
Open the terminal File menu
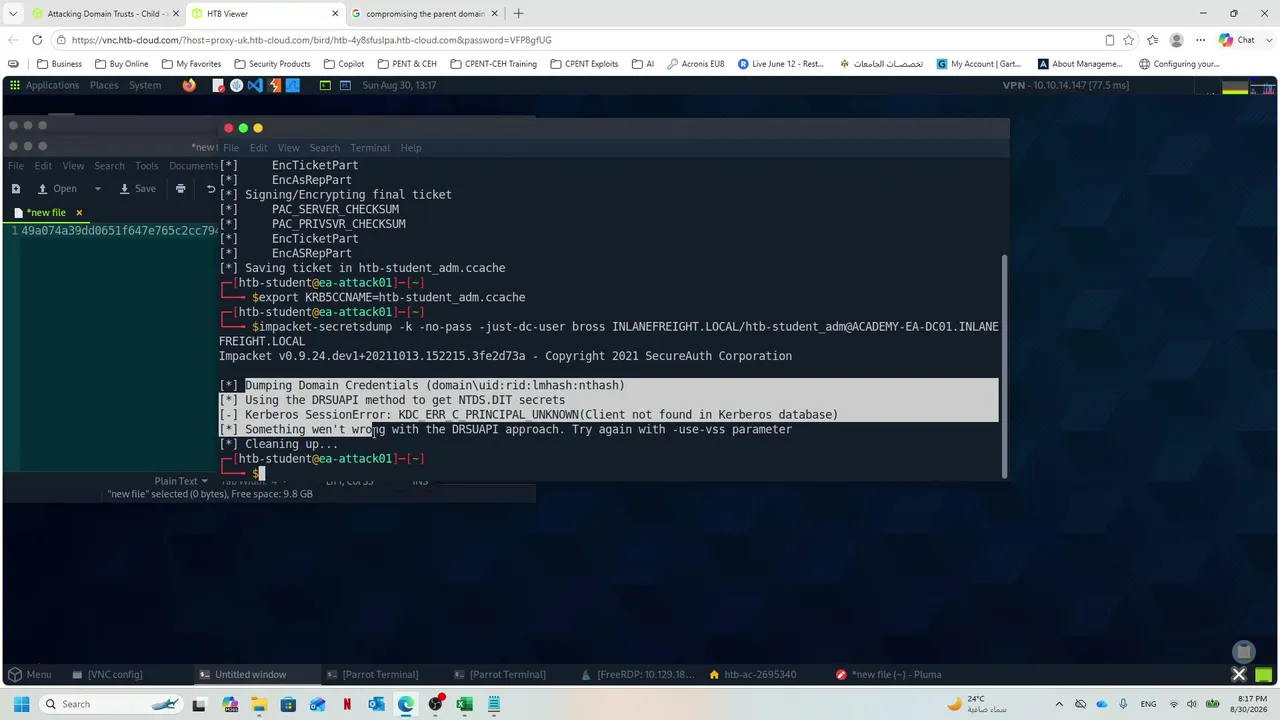click(x=231, y=148)
